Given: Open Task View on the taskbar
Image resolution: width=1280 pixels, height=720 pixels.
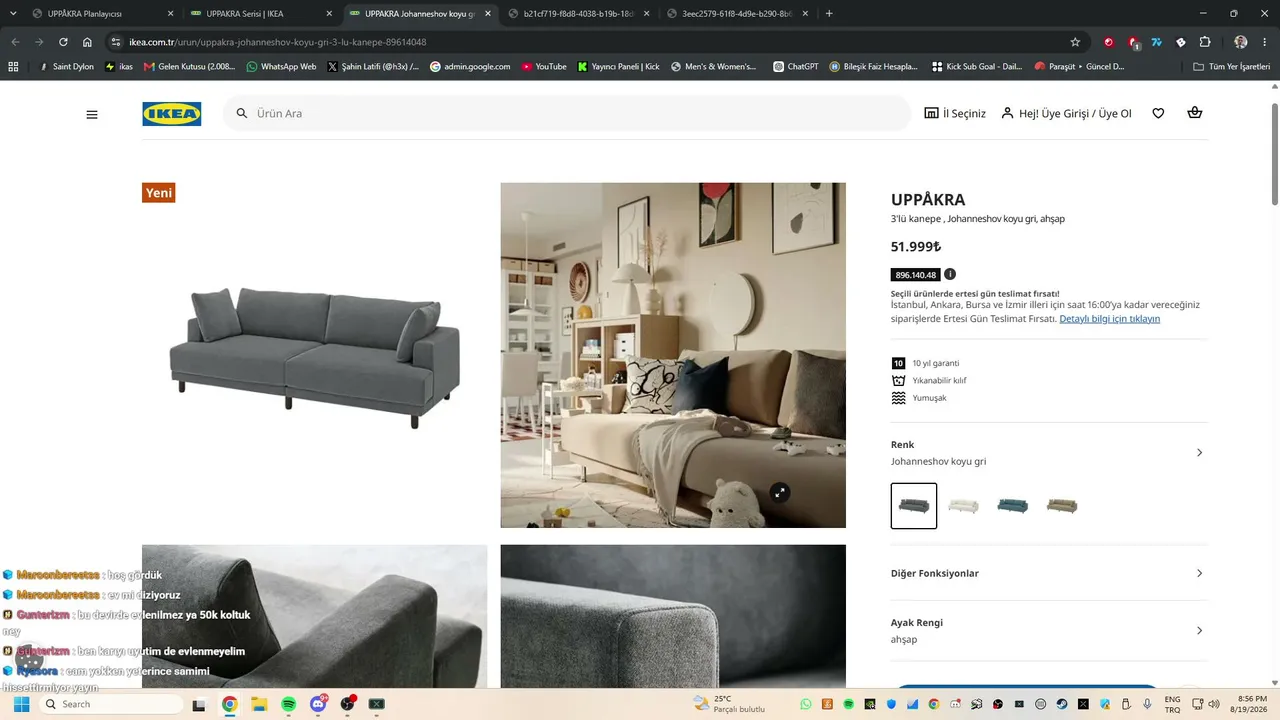Looking at the screenshot, I should coord(199,704).
